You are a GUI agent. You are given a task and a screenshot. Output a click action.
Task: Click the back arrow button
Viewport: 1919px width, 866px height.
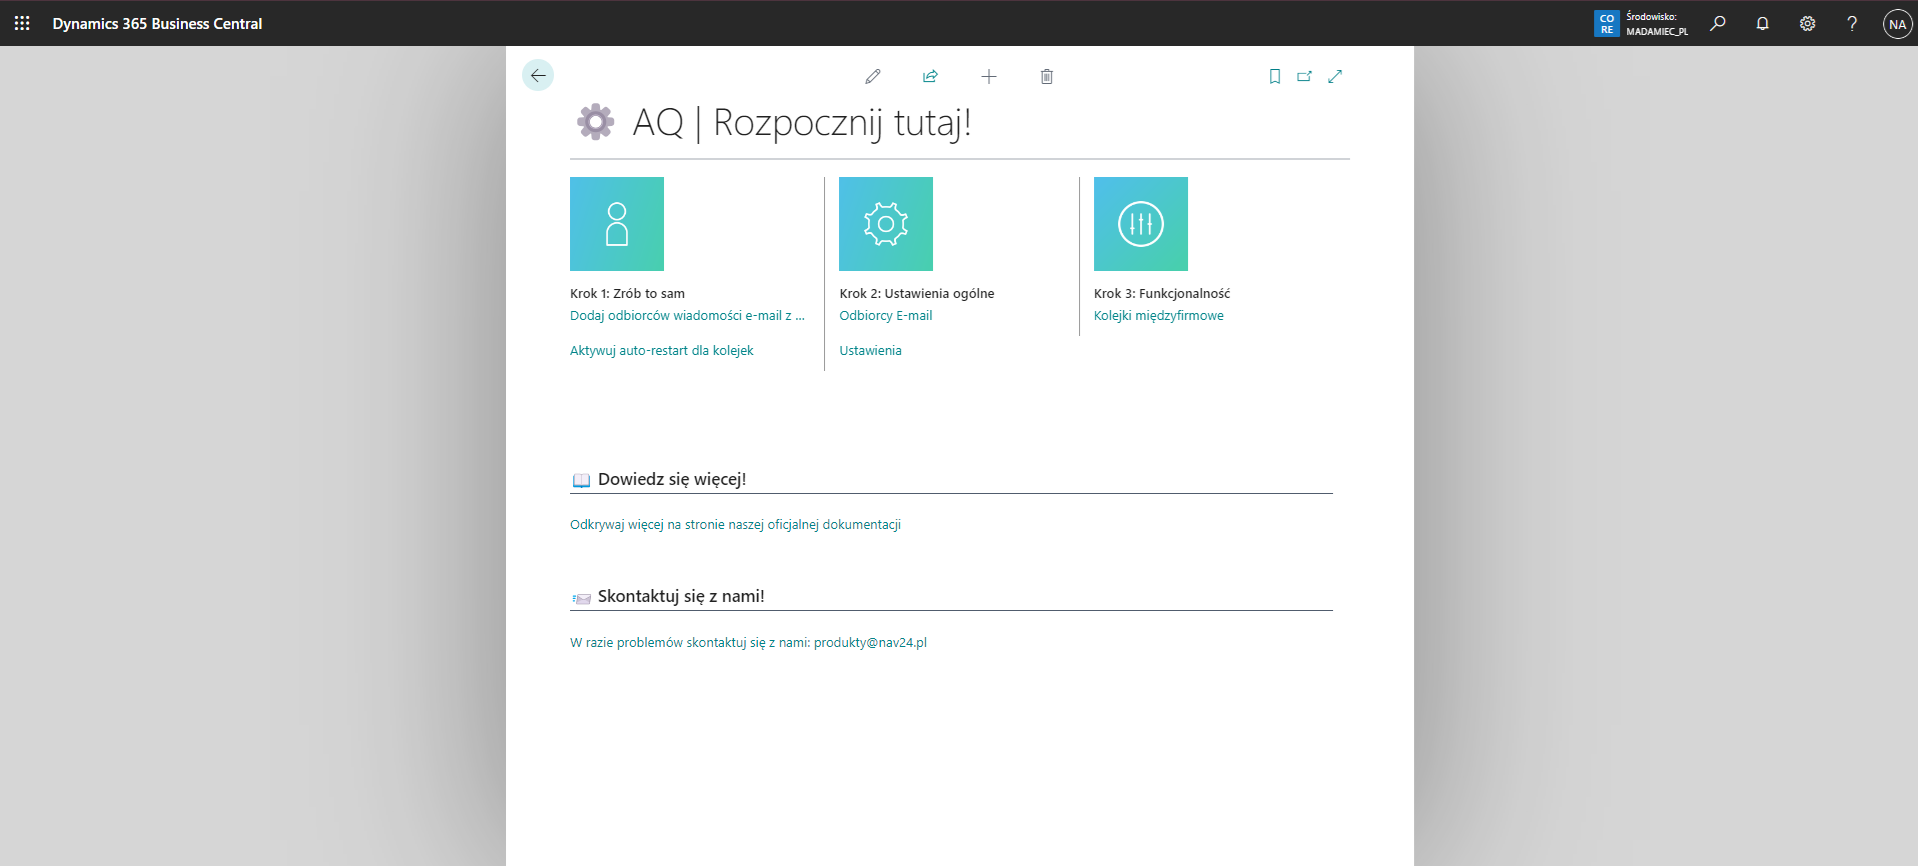point(538,76)
